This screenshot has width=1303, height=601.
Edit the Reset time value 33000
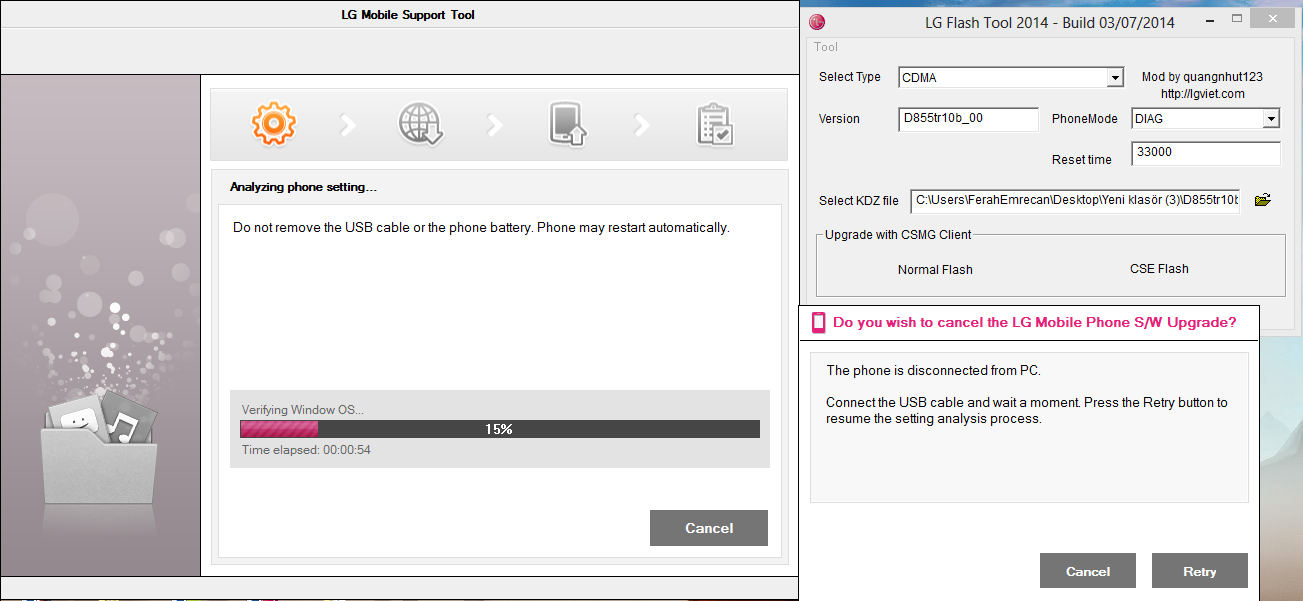click(1206, 153)
